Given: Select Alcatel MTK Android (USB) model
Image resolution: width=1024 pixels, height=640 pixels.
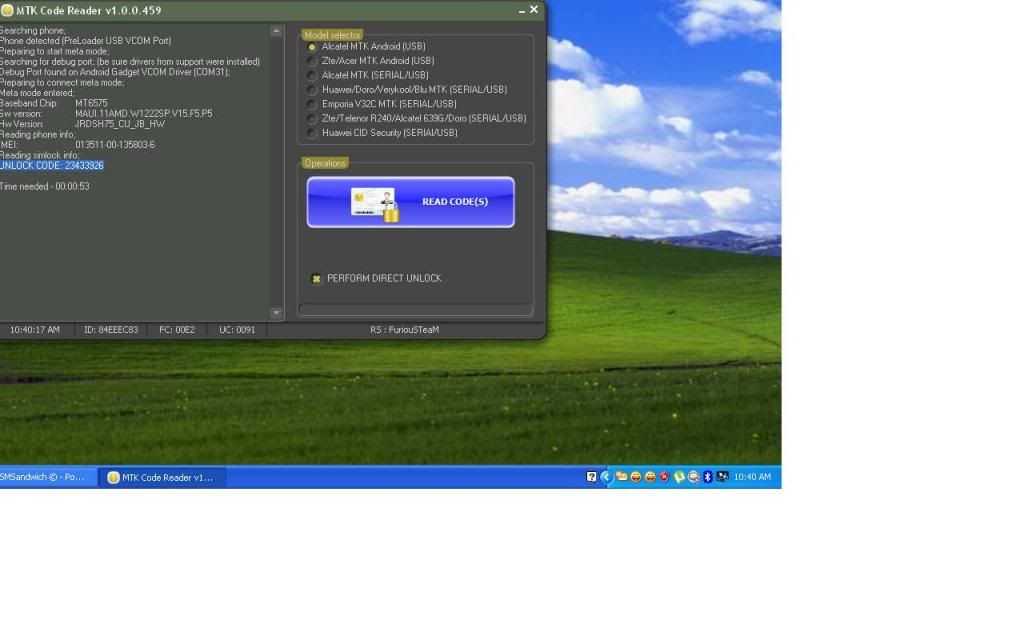Looking at the screenshot, I should coord(313,47).
